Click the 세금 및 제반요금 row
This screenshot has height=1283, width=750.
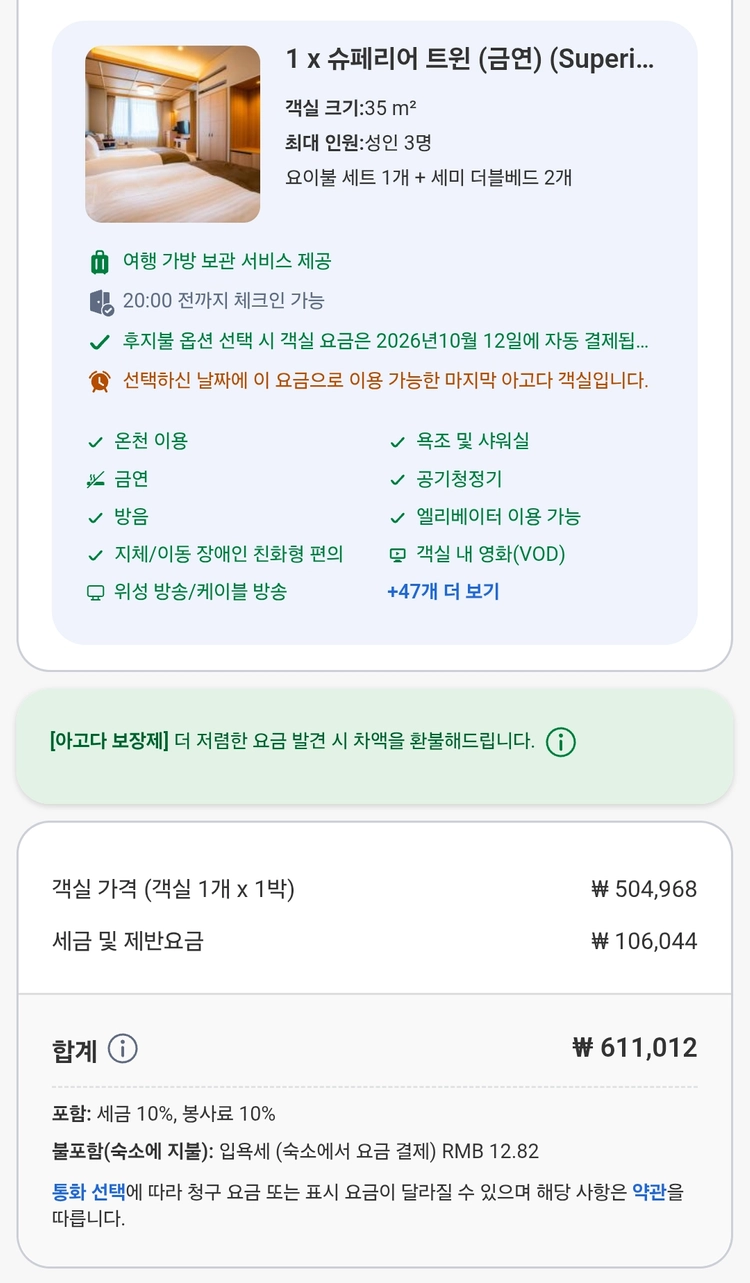pos(374,941)
